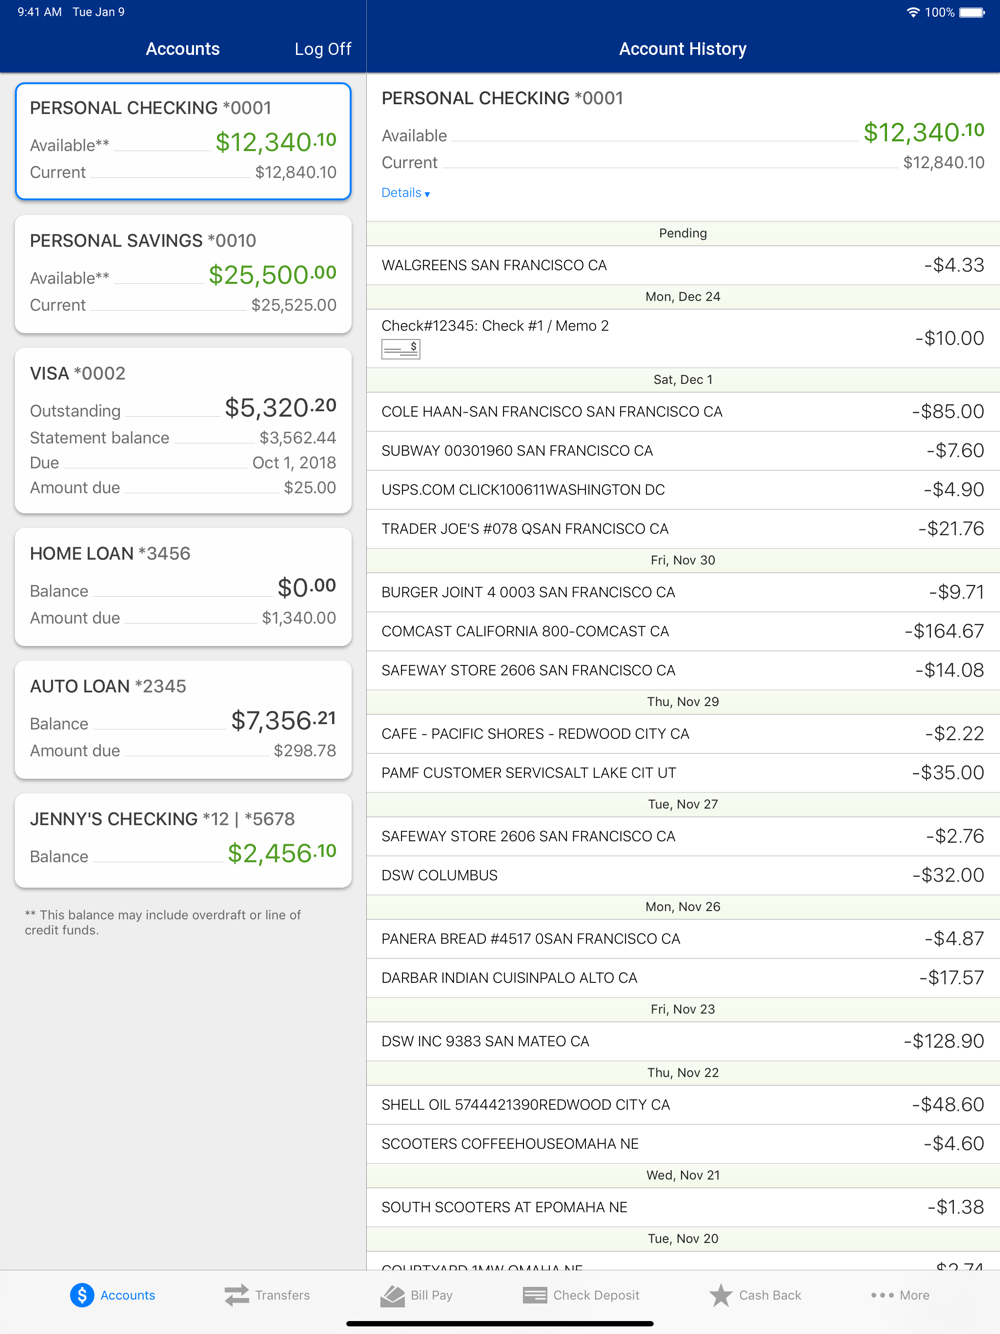
Task: Switch to the Transfers tab label
Action: pos(282,1295)
